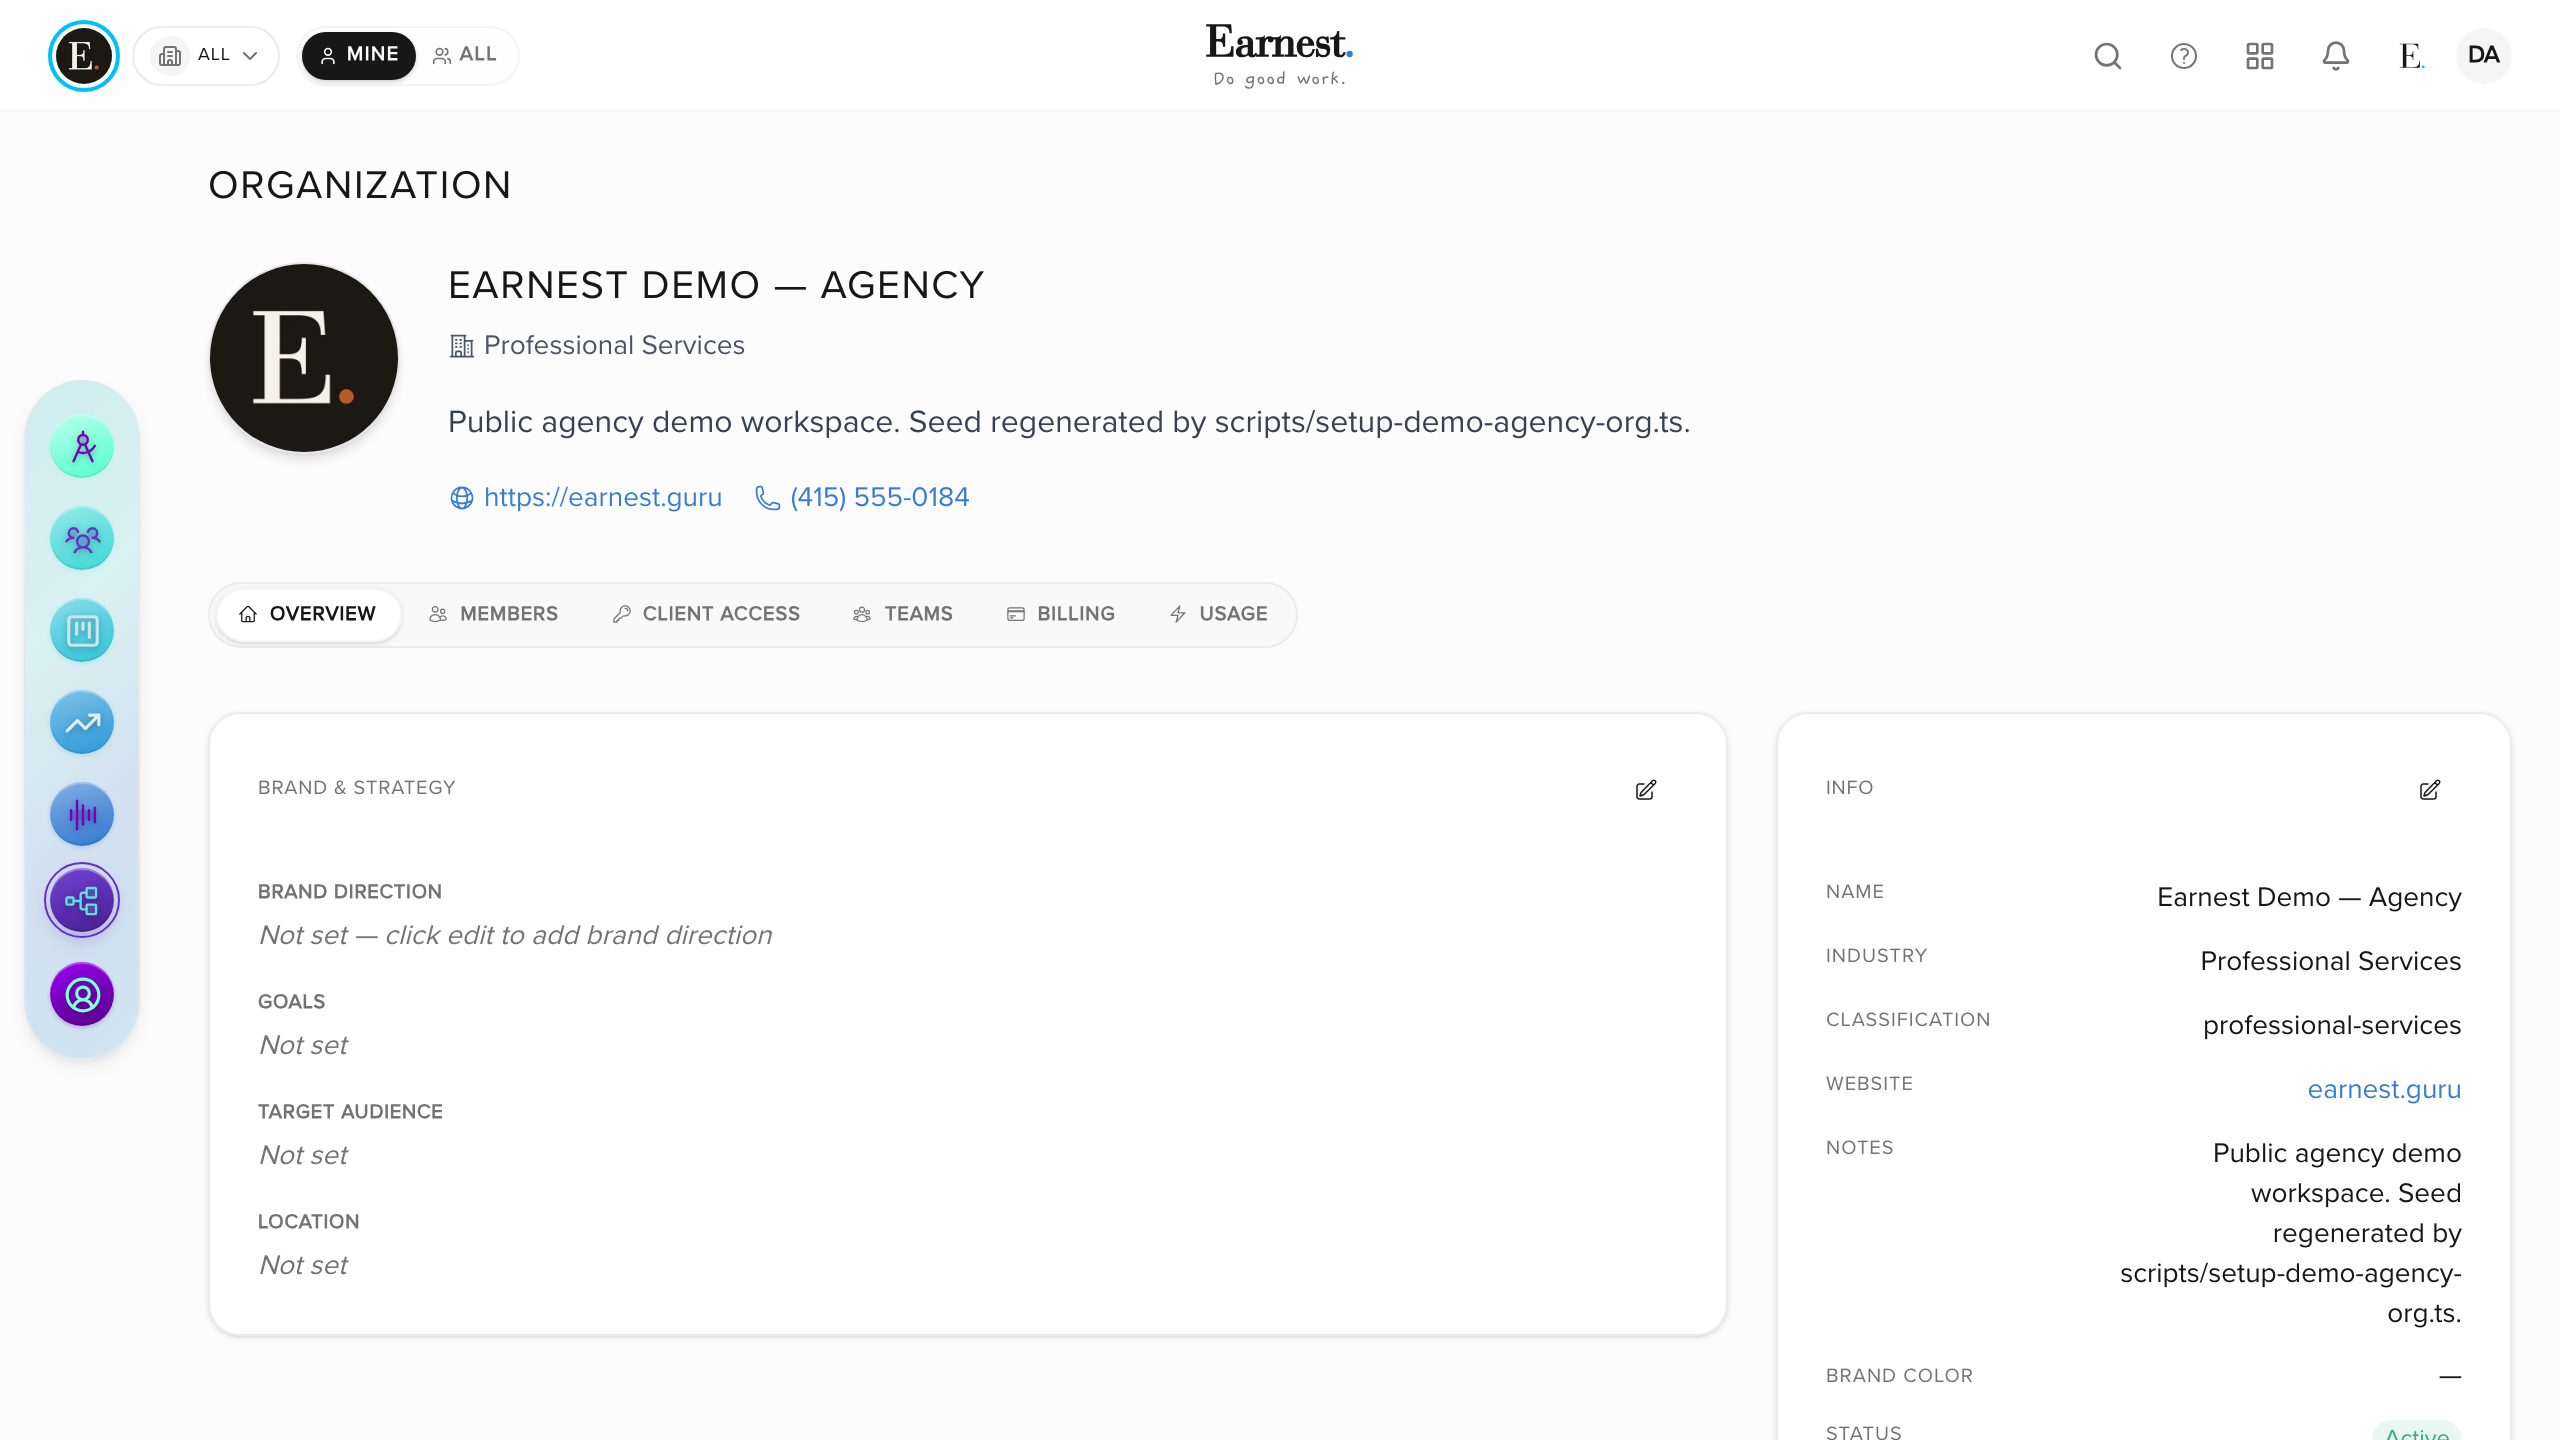Click the small E. brand icon in header
The image size is (2560, 1440).
click(2411, 56)
